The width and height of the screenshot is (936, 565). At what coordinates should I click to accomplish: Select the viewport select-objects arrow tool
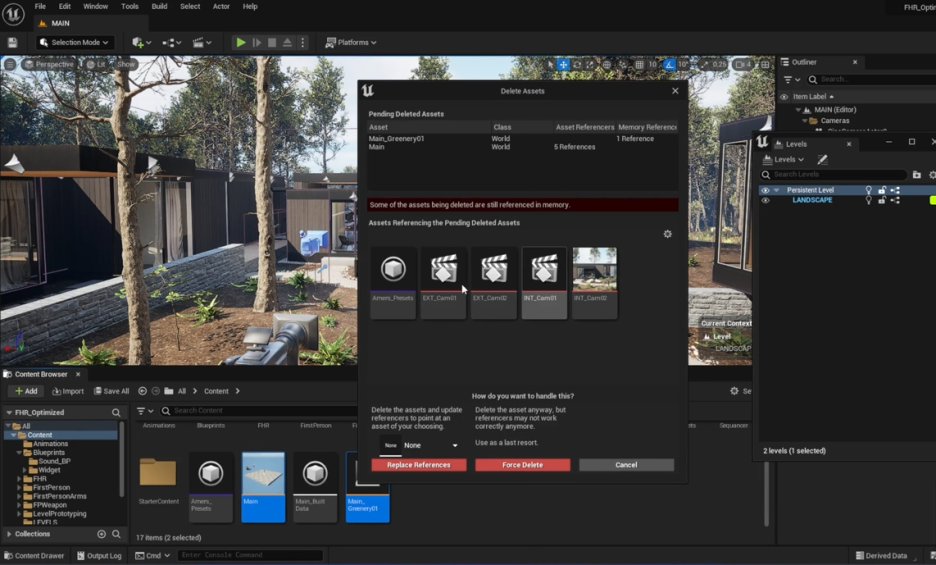pyautogui.click(x=550, y=65)
